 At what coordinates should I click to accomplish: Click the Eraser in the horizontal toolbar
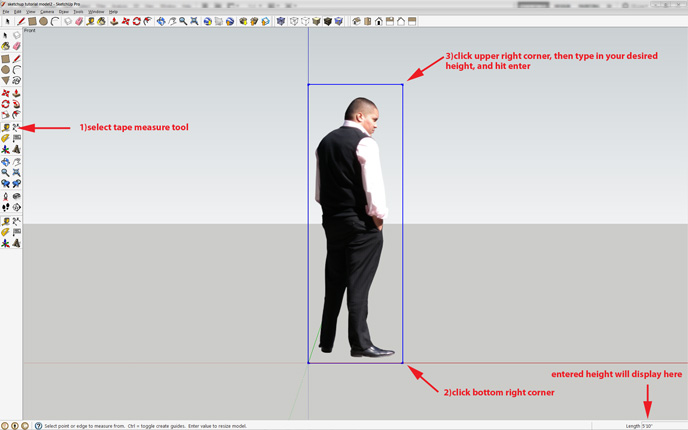tap(79, 21)
